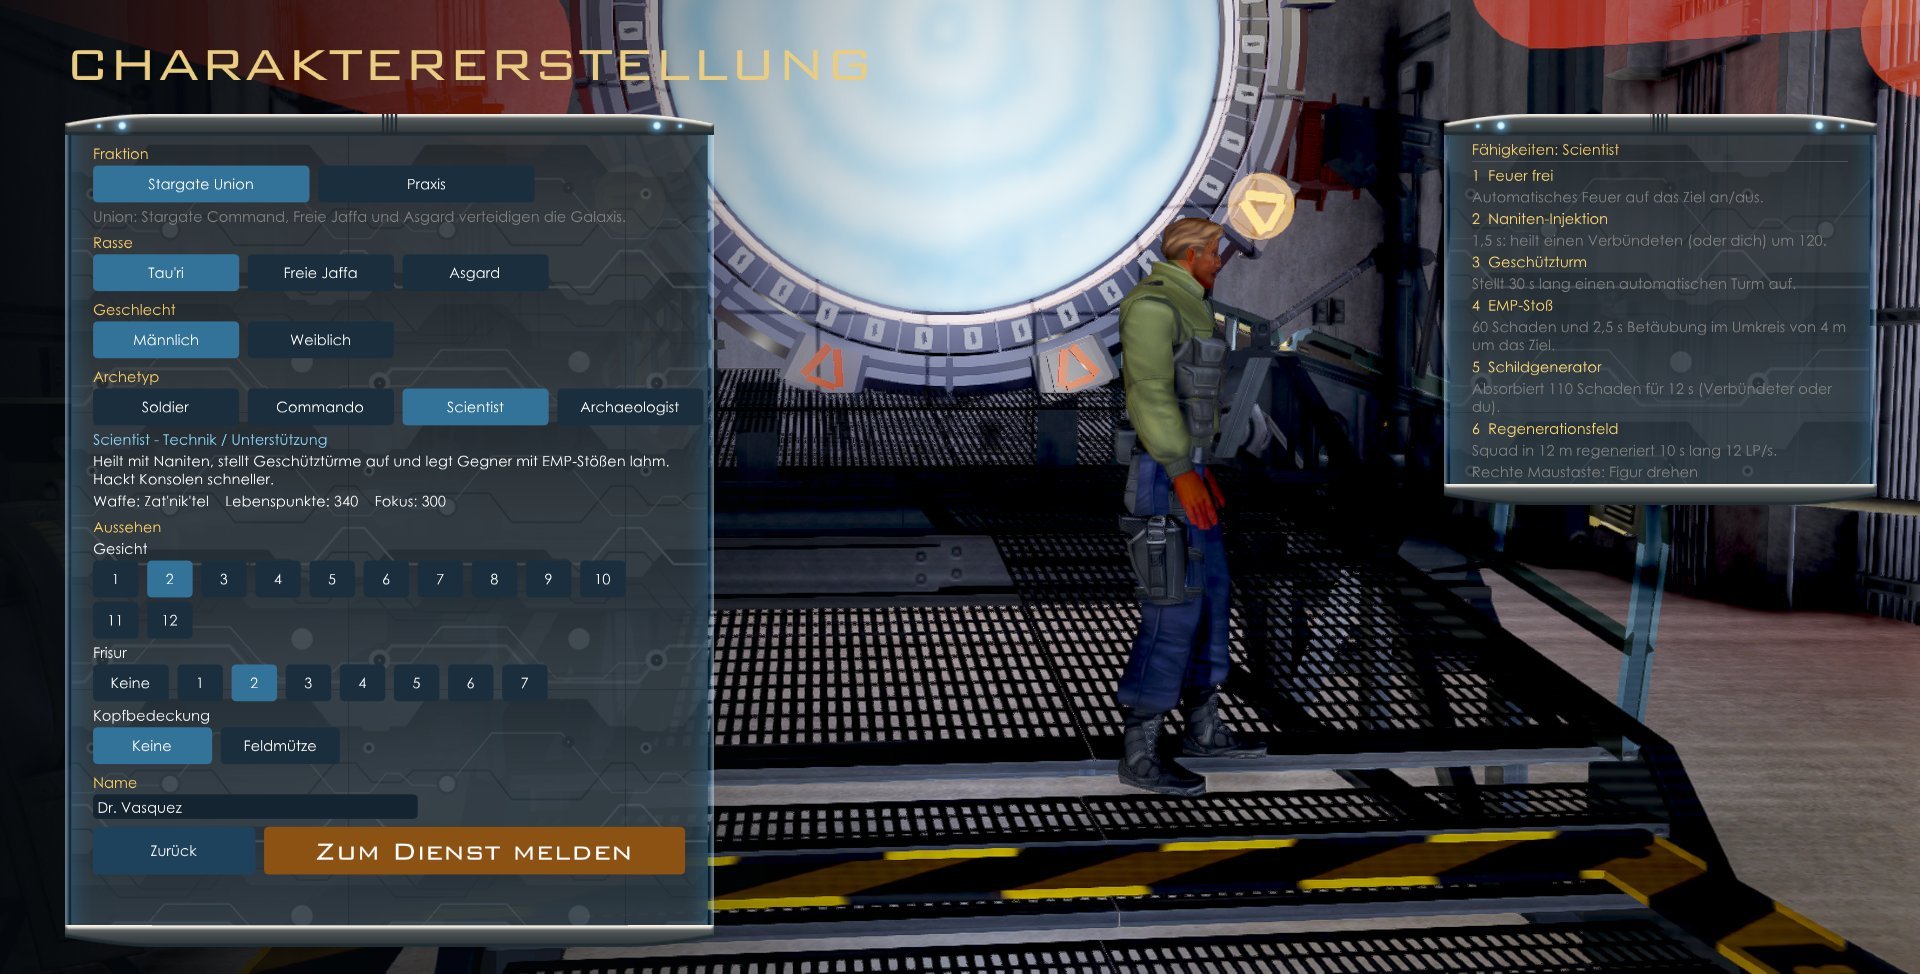Go back with the Zurück button
The width and height of the screenshot is (1920, 974).
click(174, 851)
